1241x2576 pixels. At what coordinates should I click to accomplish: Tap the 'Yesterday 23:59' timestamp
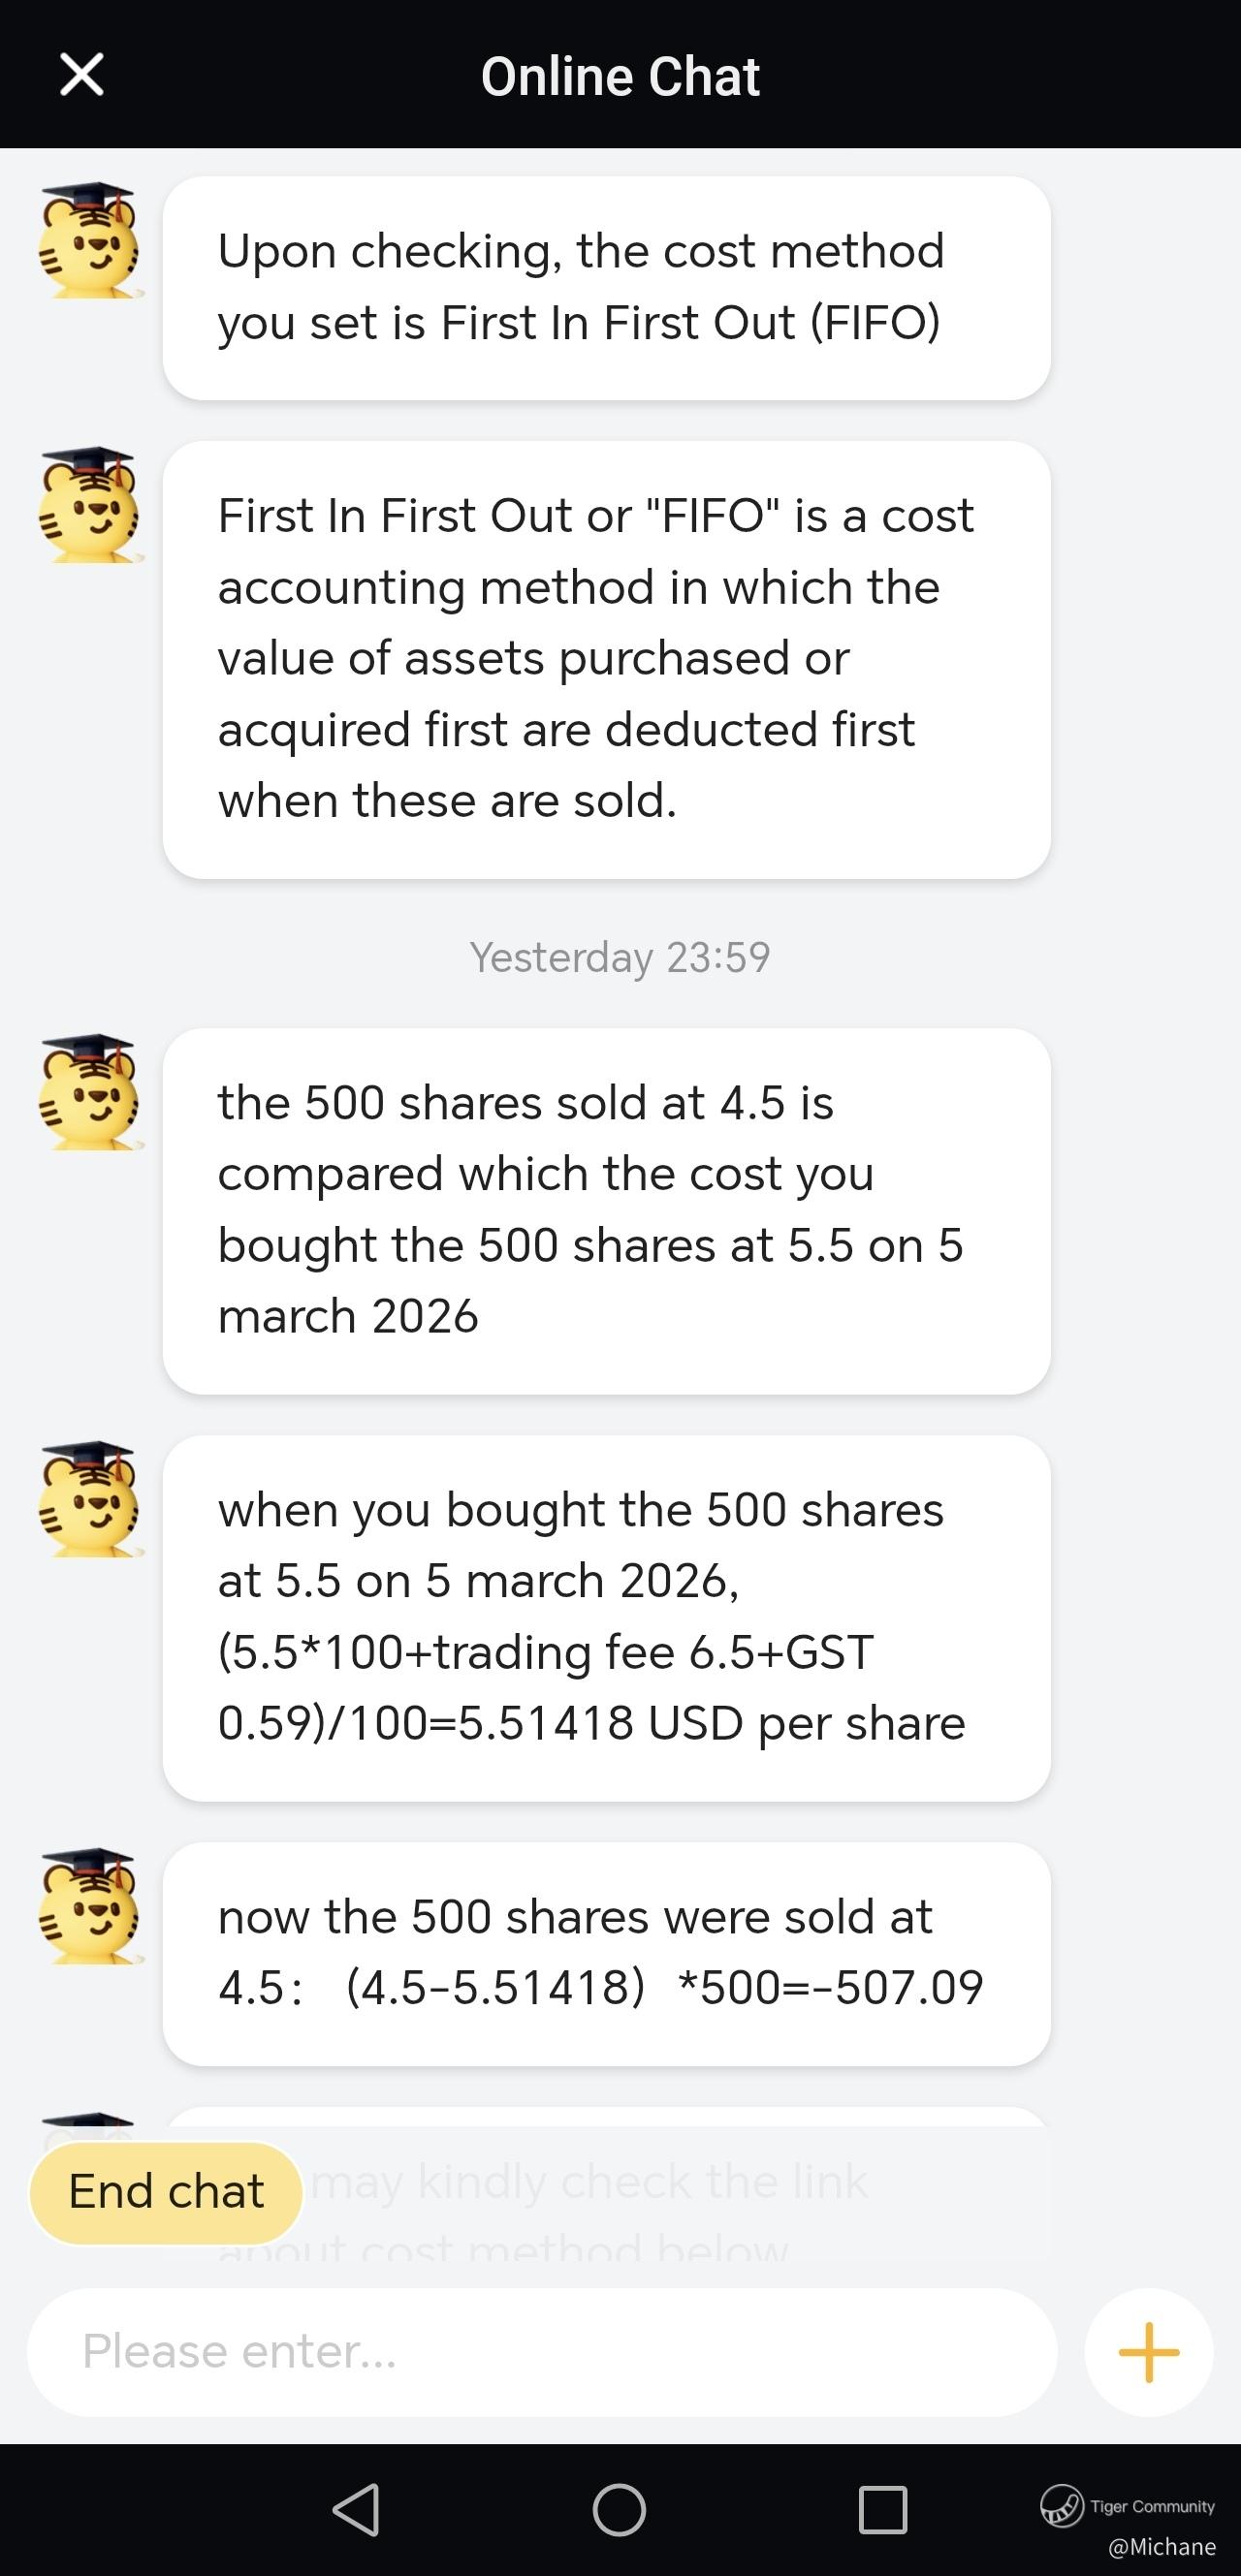pyautogui.click(x=620, y=957)
